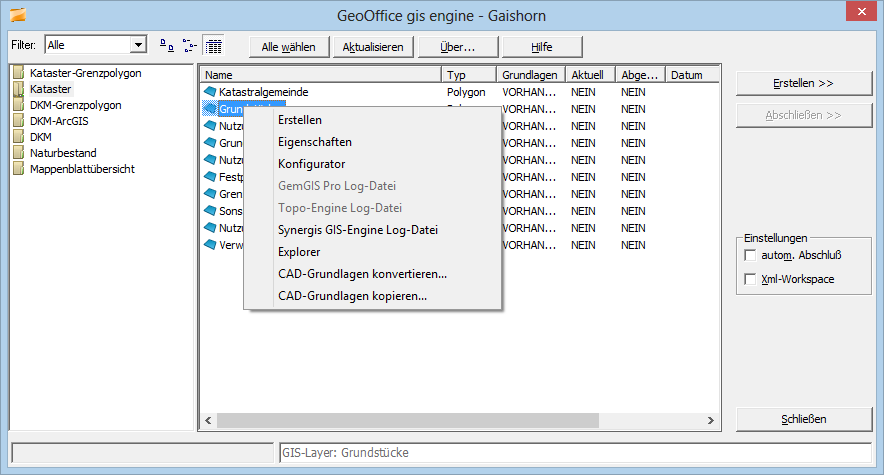Select the Kataster tree item
The height and width of the screenshot is (475, 884).
(50, 88)
